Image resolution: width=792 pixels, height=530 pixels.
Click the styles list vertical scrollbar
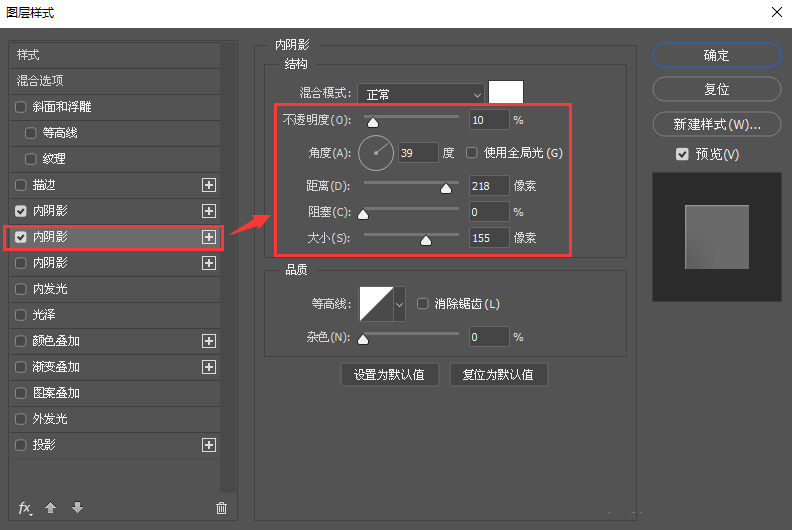[229, 267]
